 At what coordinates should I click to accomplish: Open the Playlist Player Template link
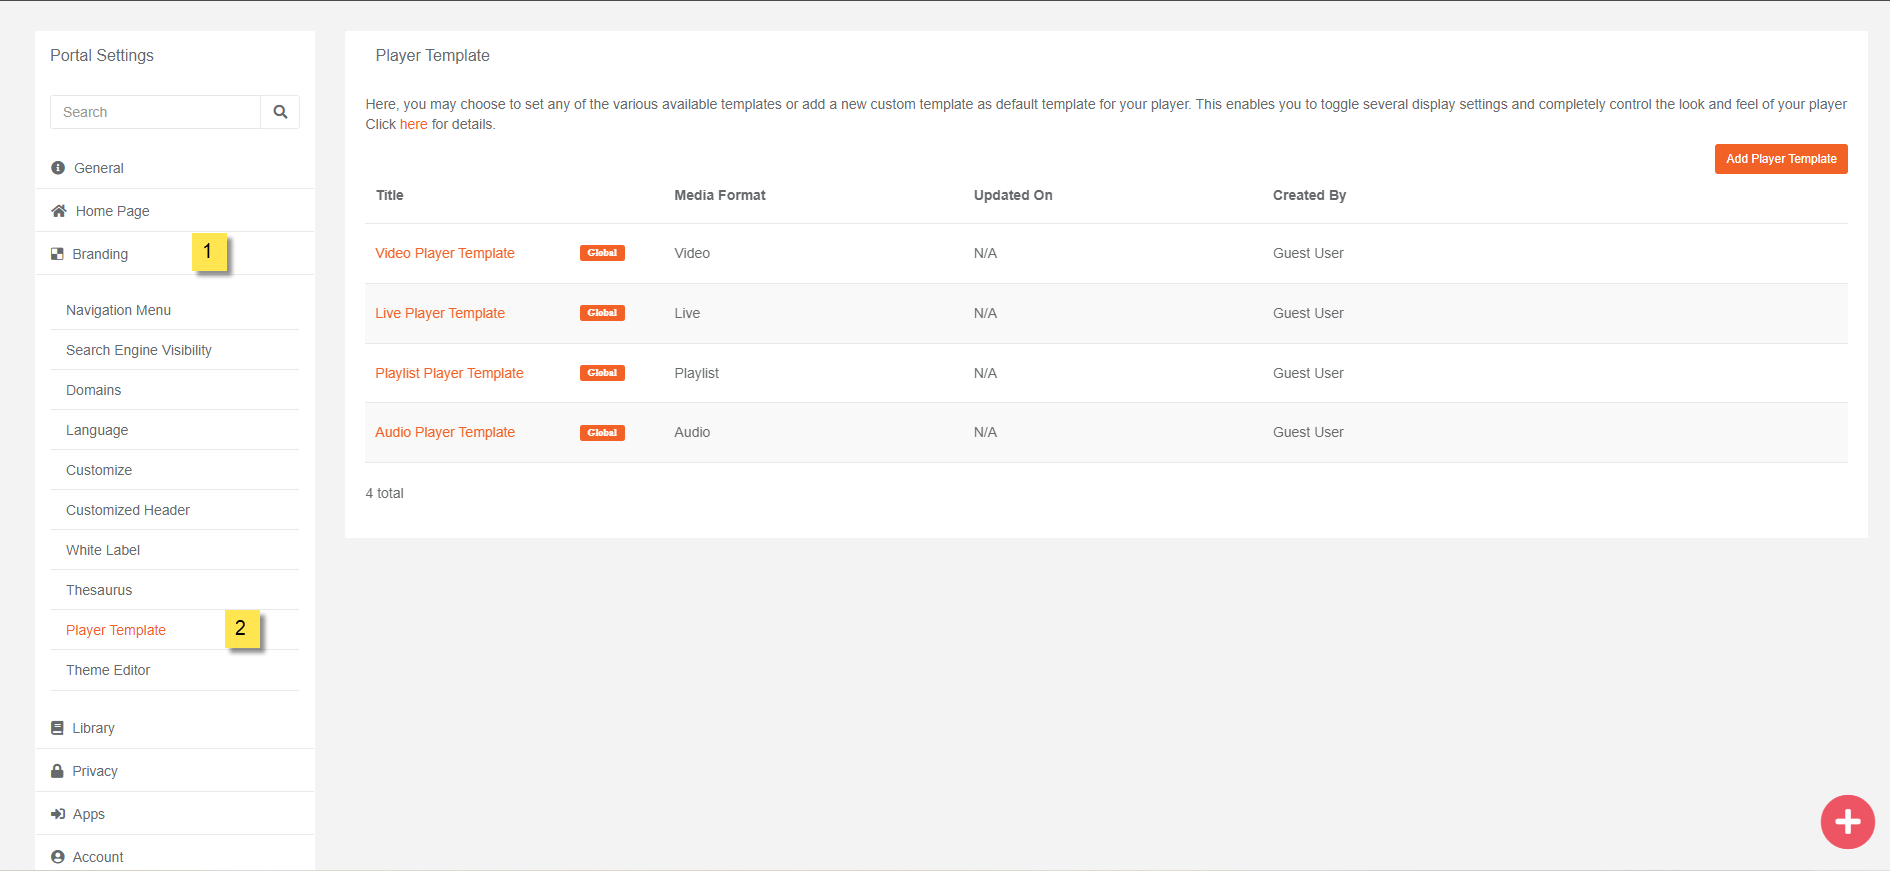(x=449, y=373)
